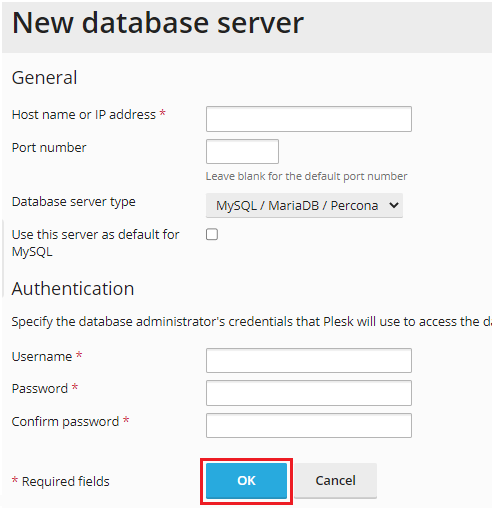Click the chevron arrow on MySQL / MariaDB / Percona
The width and height of the screenshot is (494, 511).
point(394,205)
